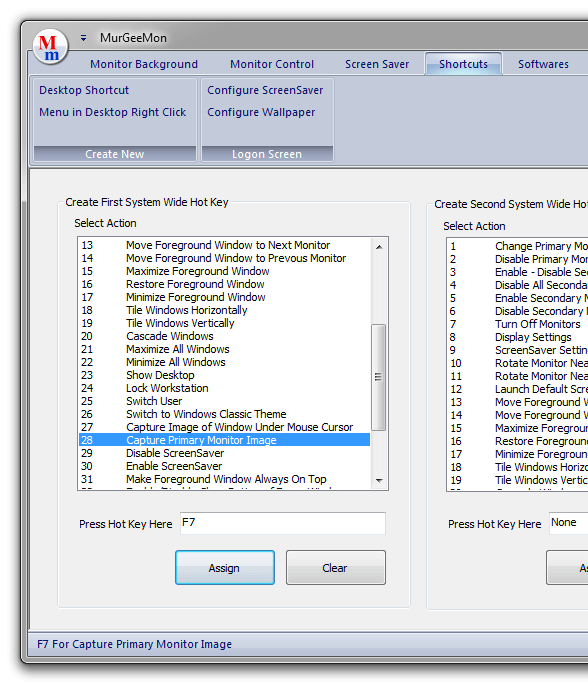Screen dimensions: 588x684
Task: Select Switch User action
Action: (225, 401)
